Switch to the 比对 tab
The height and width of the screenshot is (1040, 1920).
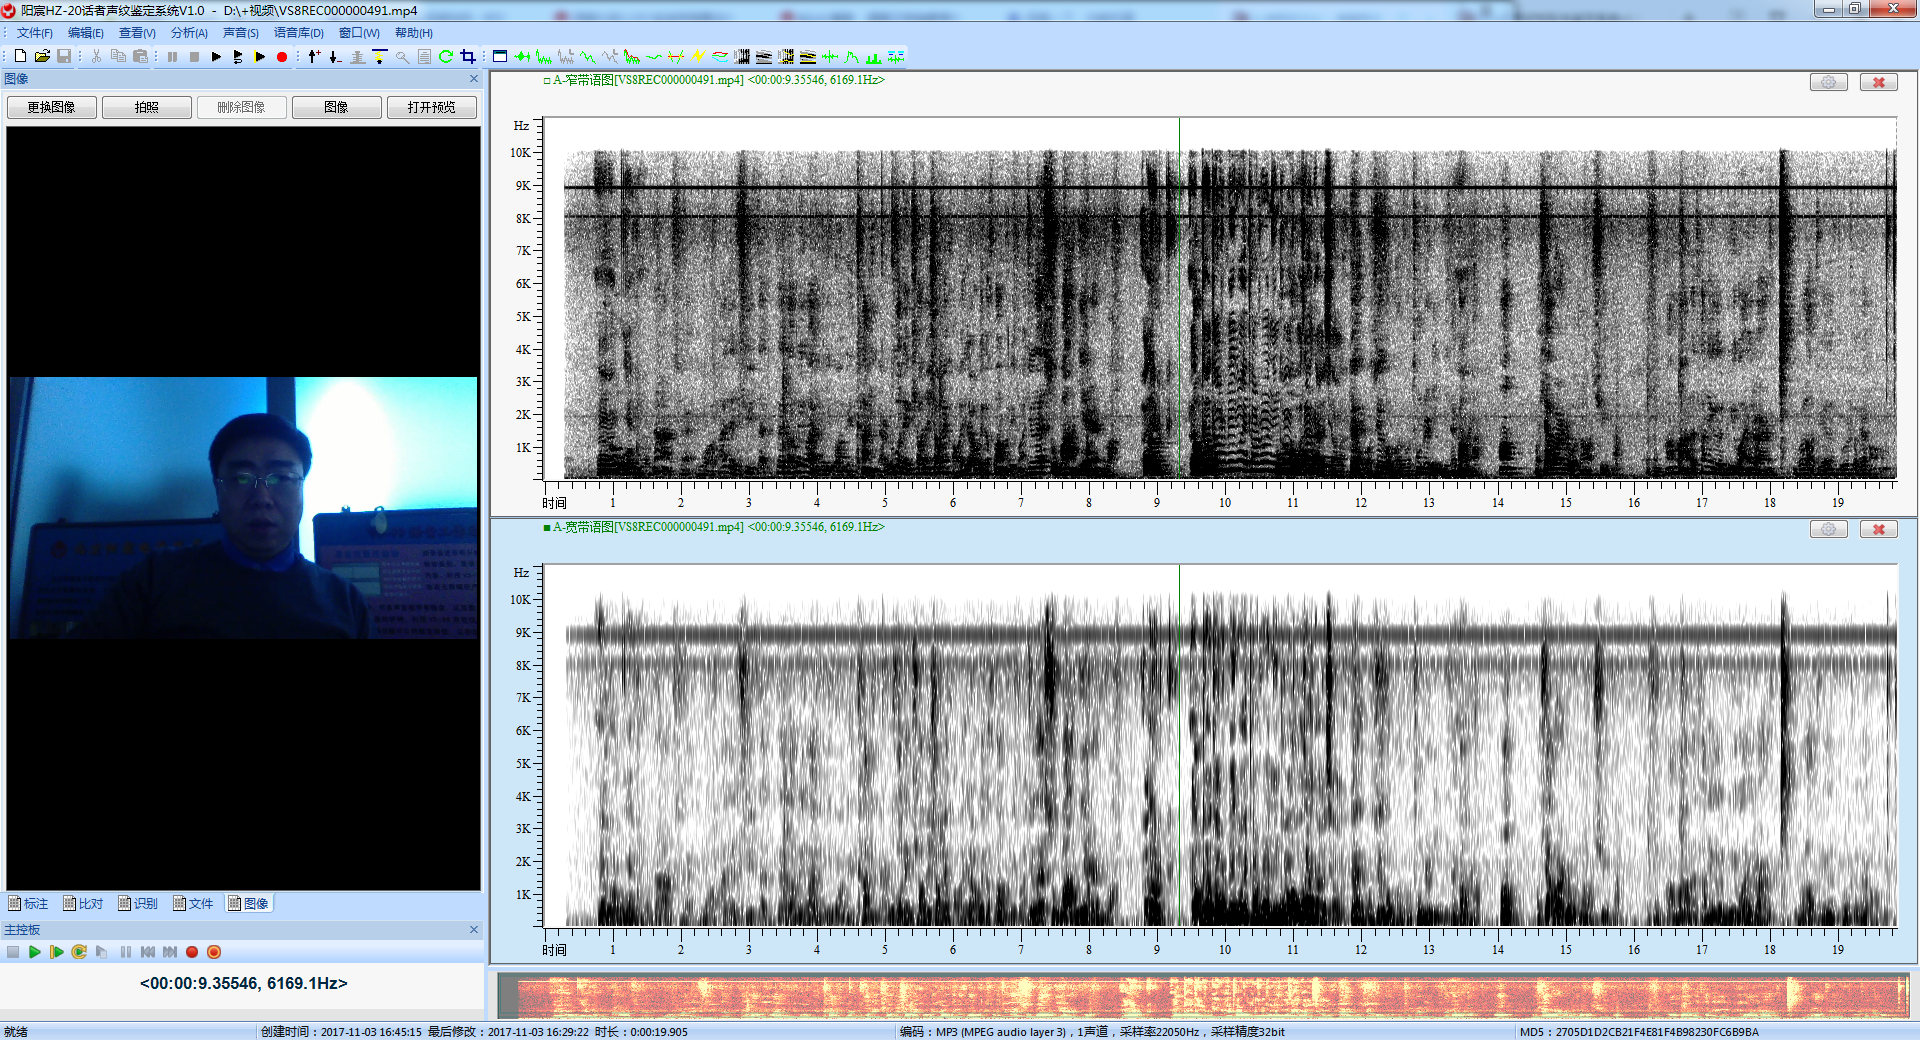(83, 904)
